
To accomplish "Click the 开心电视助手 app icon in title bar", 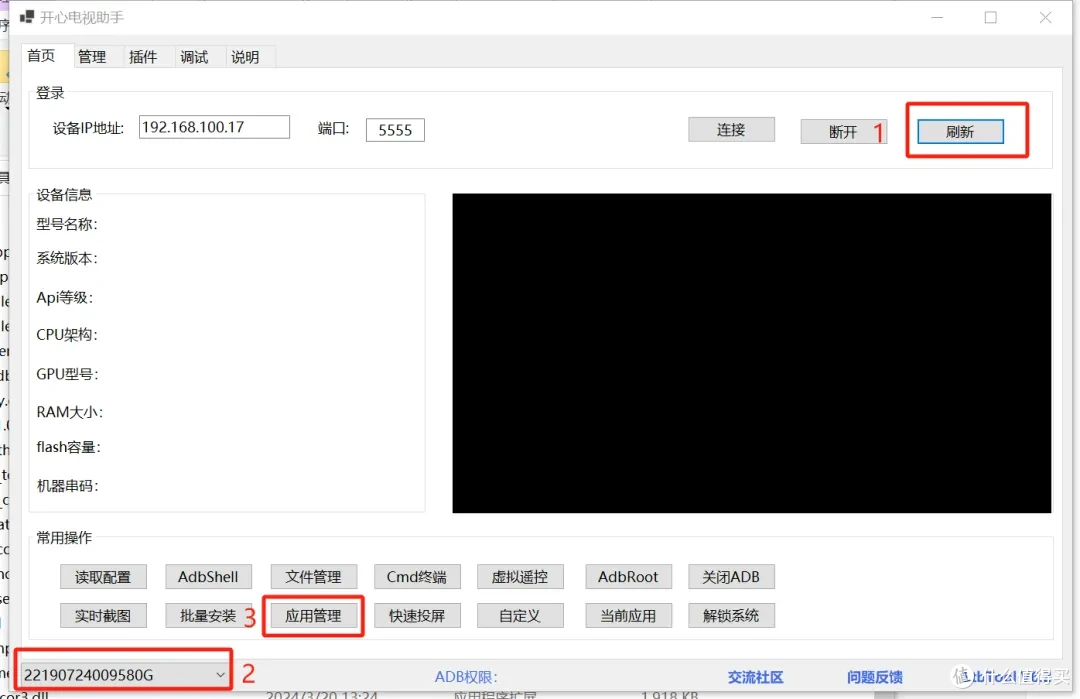I will (27, 17).
